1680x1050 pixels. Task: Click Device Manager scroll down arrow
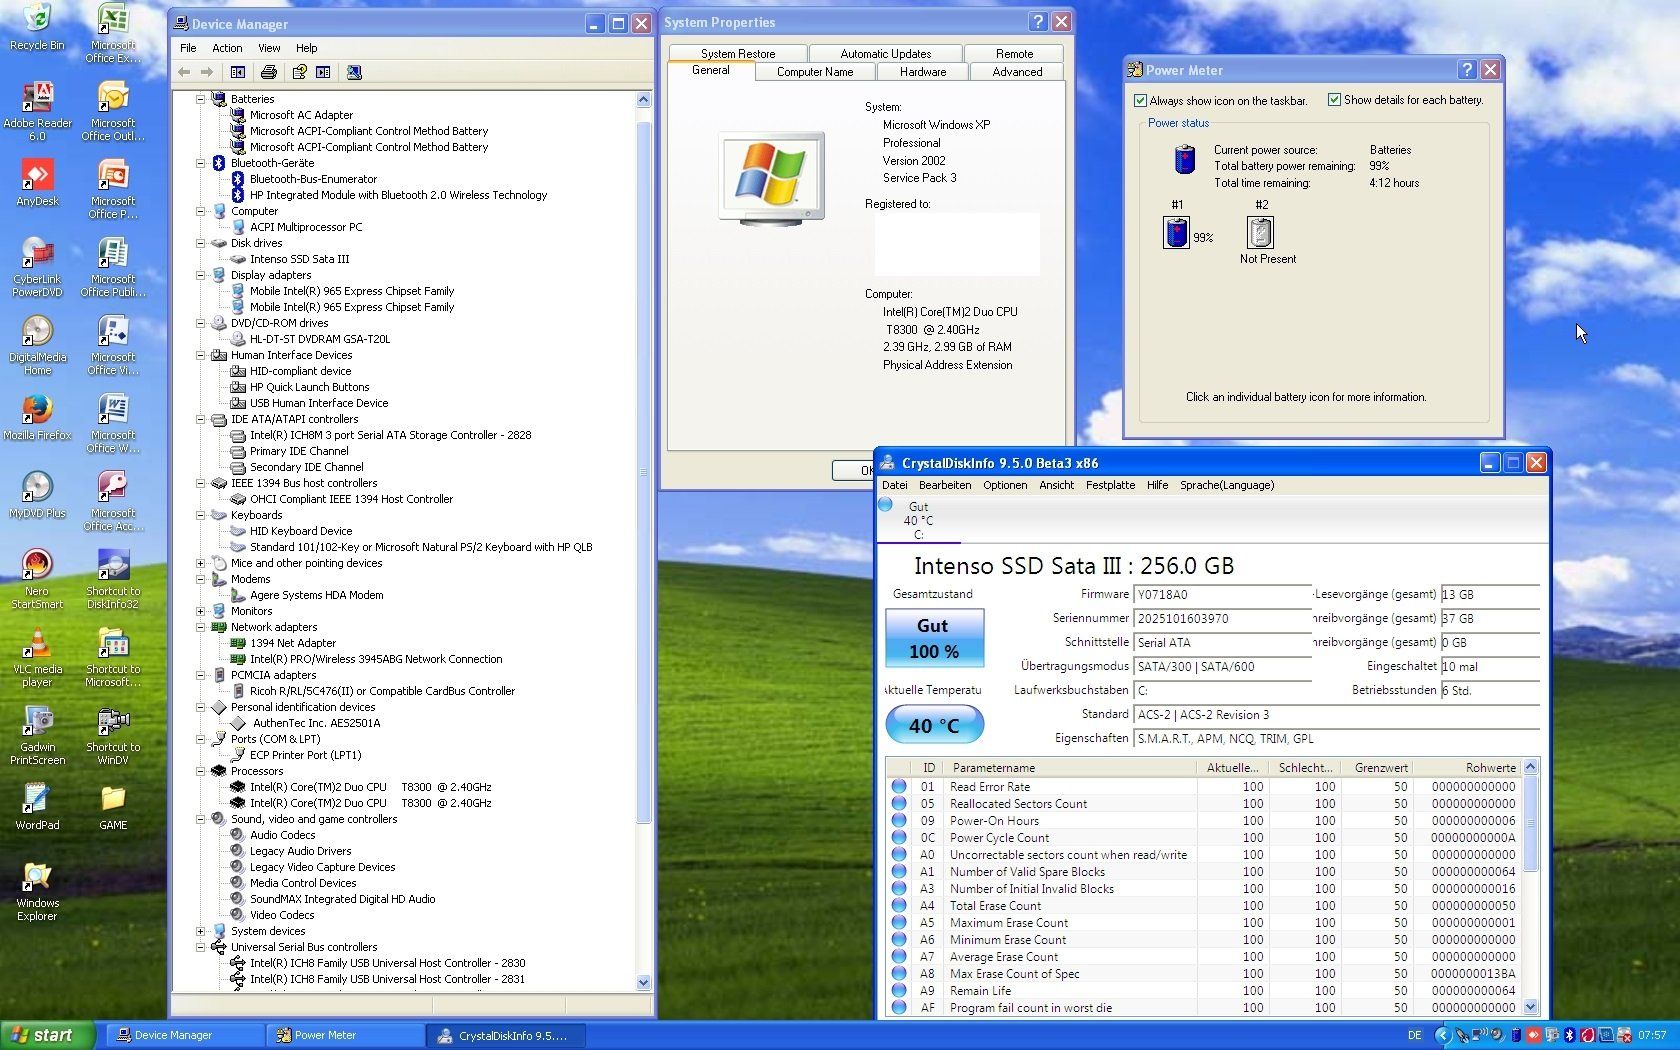pyautogui.click(x=643, y=982)
